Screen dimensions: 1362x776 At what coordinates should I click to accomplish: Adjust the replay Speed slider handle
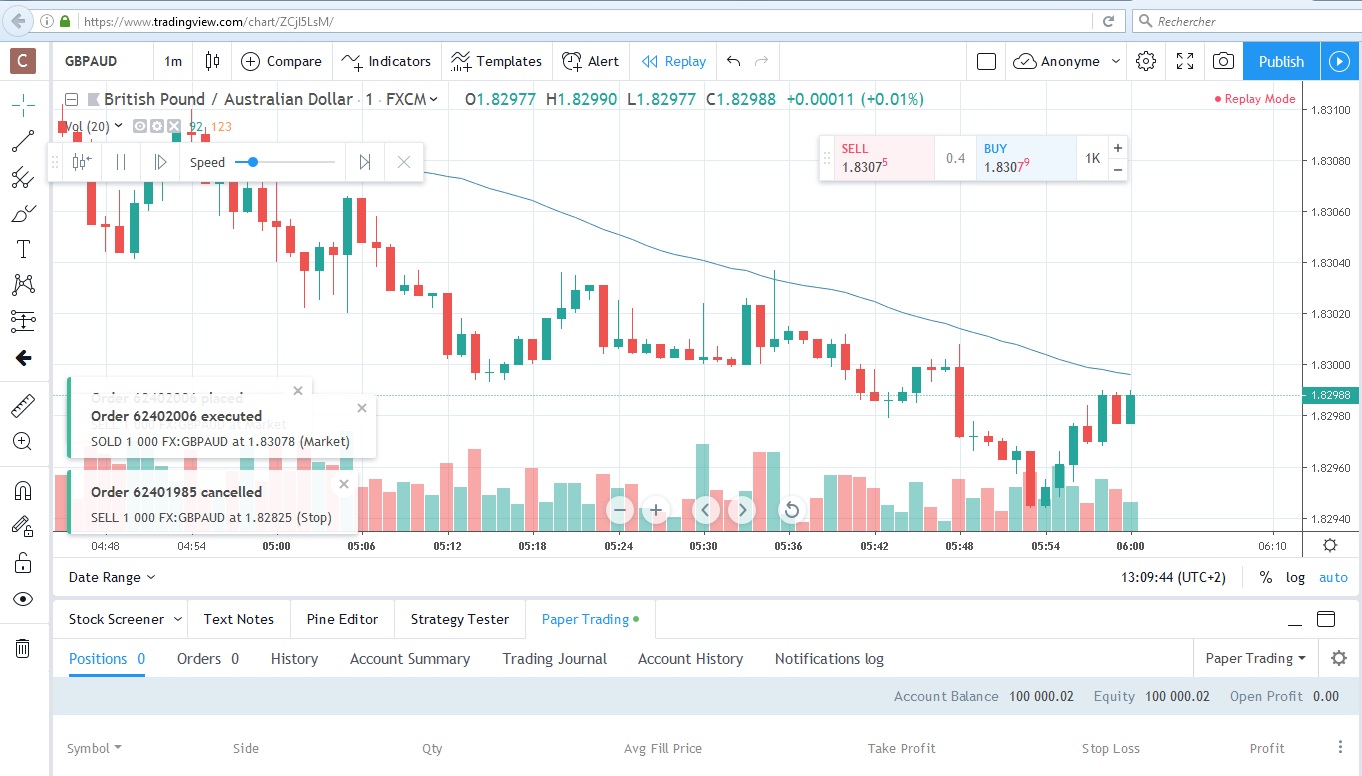[x=253, y=162]
